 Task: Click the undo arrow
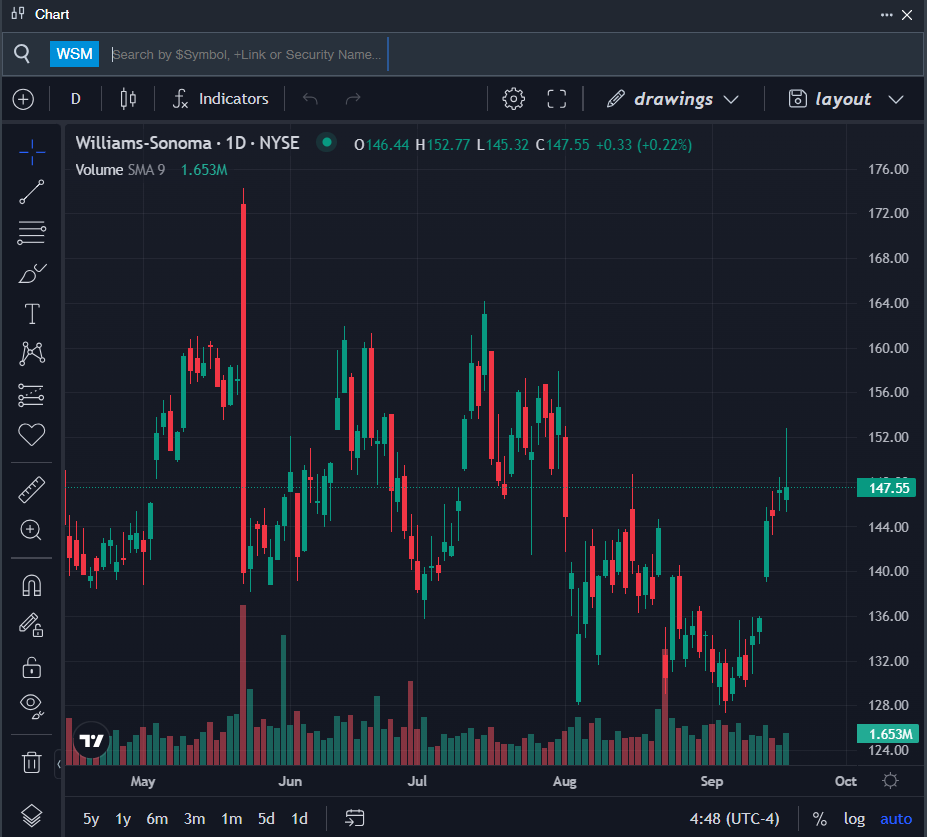(310, 99)
